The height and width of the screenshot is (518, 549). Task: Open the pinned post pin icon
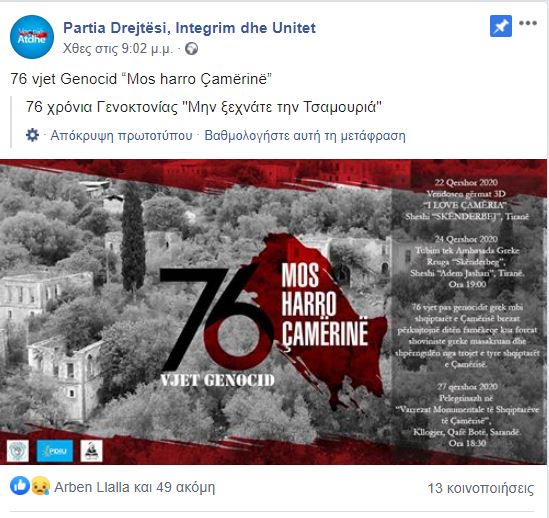click(501, 26)
